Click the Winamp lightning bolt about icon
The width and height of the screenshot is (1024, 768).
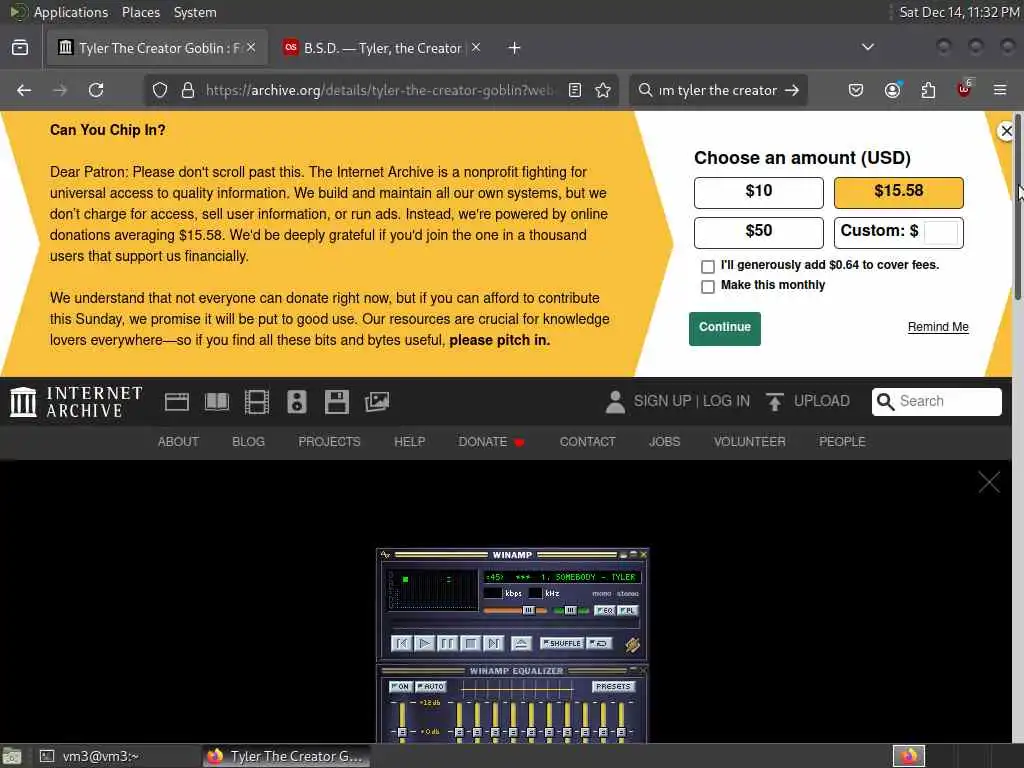click(632, 645)
